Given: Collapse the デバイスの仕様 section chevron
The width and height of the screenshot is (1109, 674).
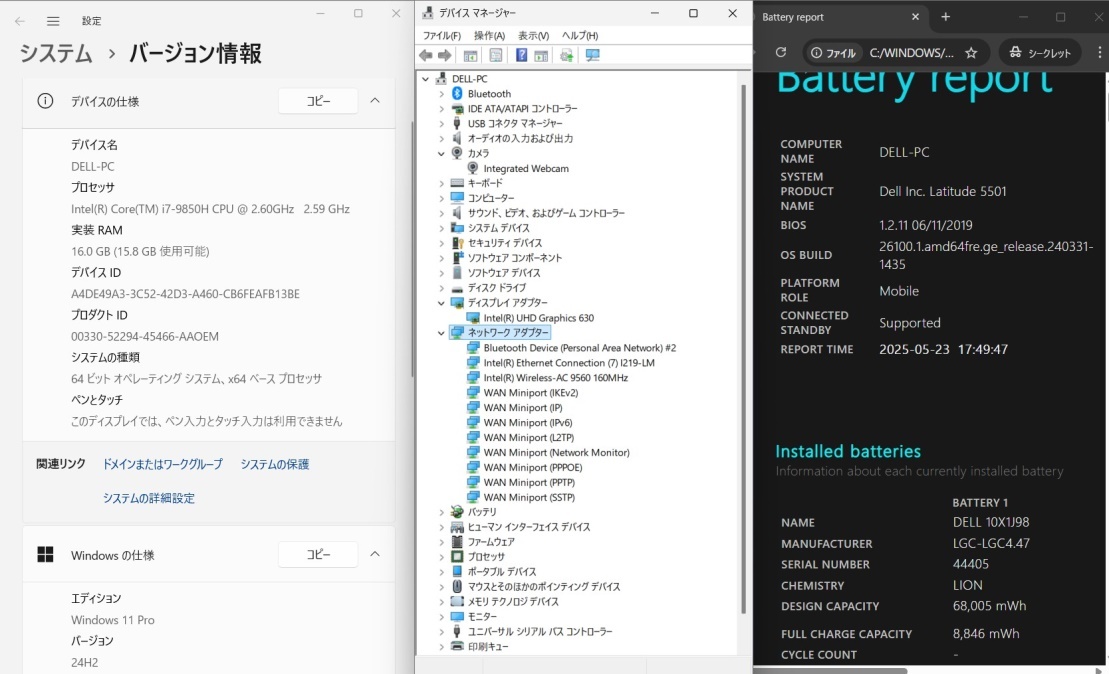Looking at the screenshot, I should click(375, 101).
